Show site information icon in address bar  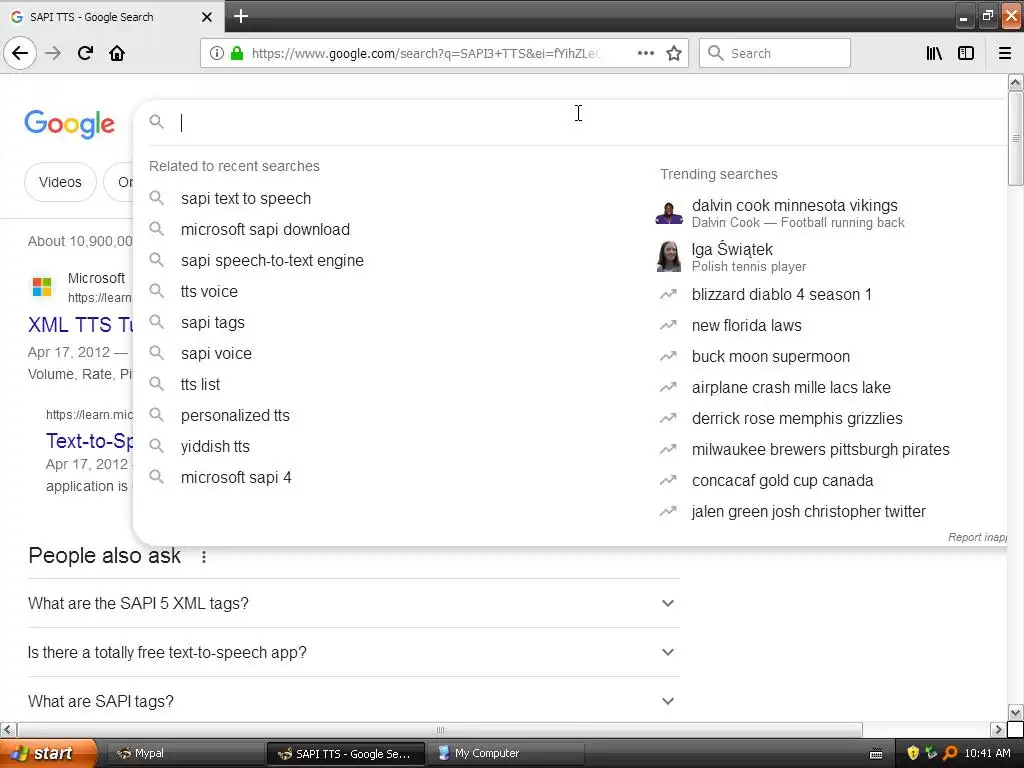click(x=217, y=53)
